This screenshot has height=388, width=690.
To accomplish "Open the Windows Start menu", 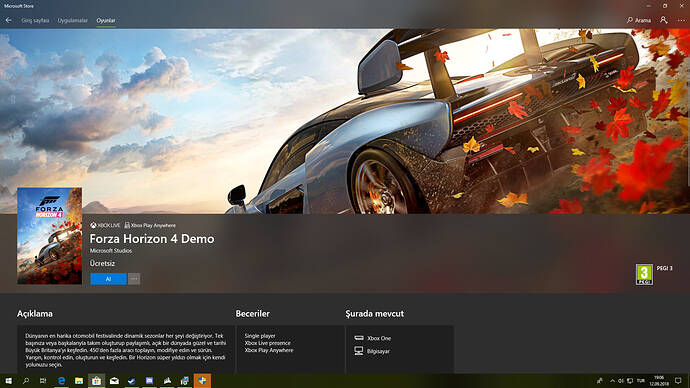I will tap(9, 381).
